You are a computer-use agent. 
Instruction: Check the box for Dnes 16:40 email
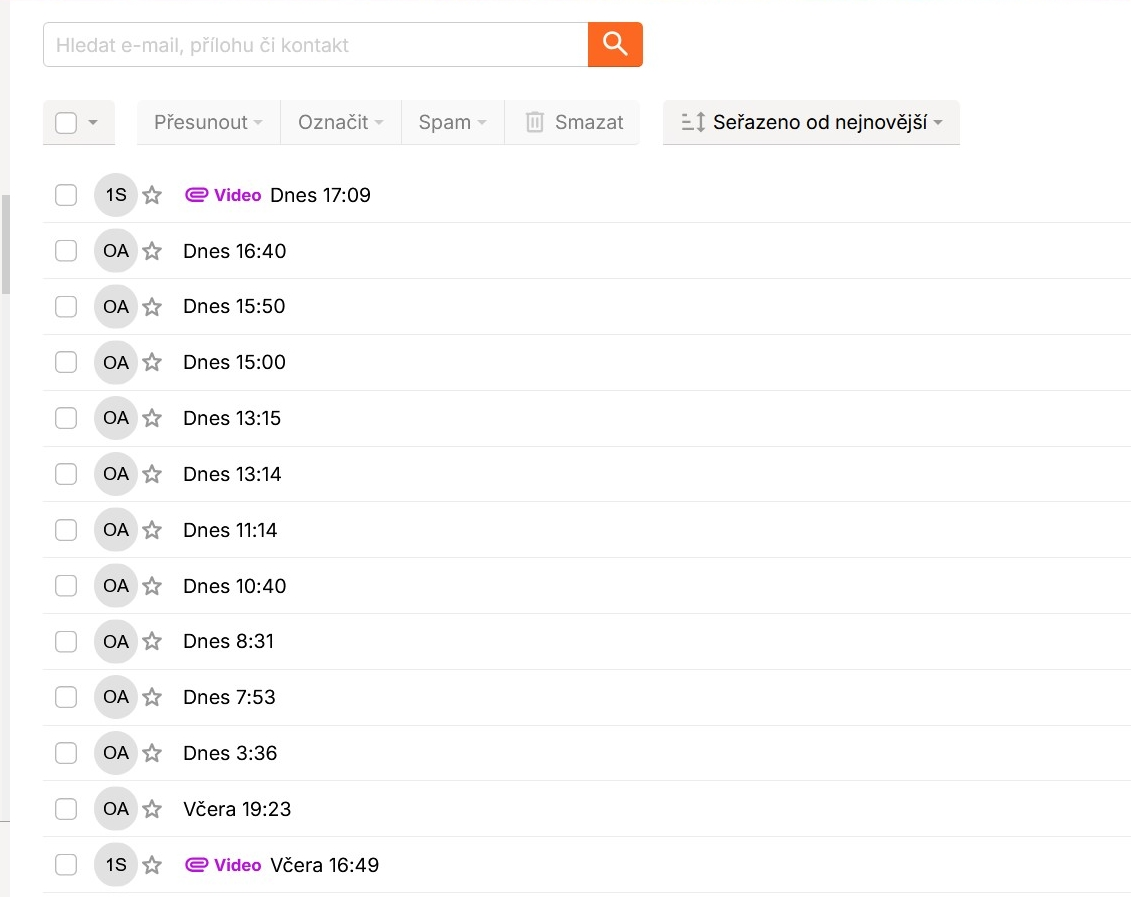[66, 251]
